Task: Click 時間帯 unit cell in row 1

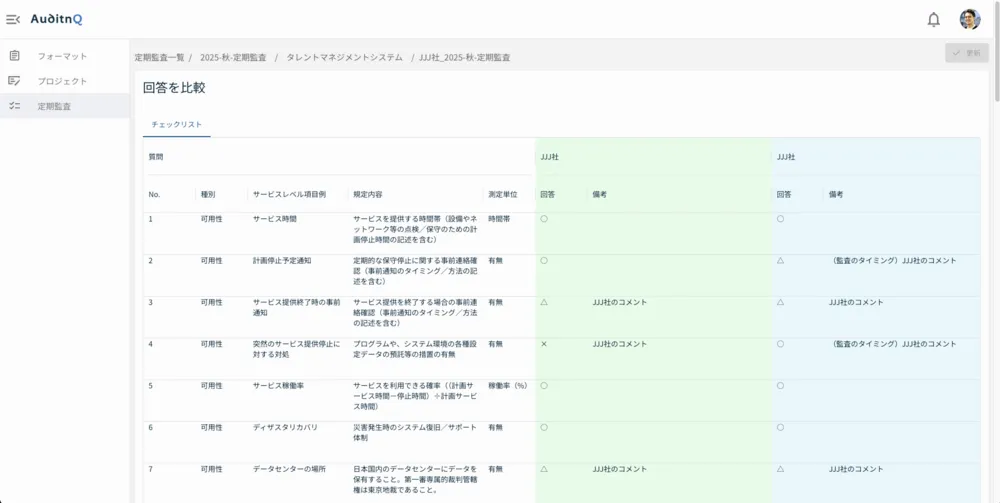Action: tap(499, 219)
